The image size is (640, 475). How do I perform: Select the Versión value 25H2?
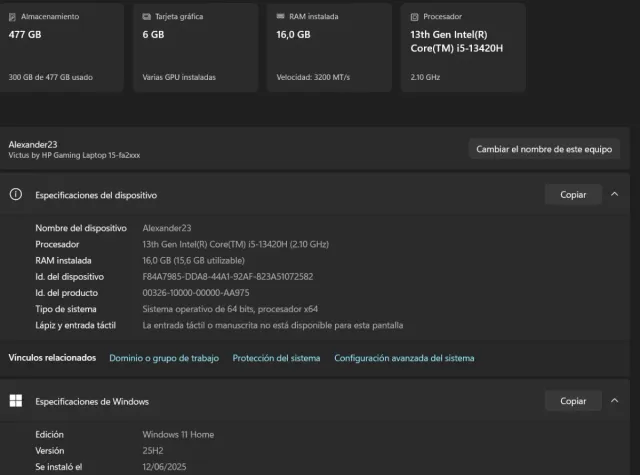point(153,451)
